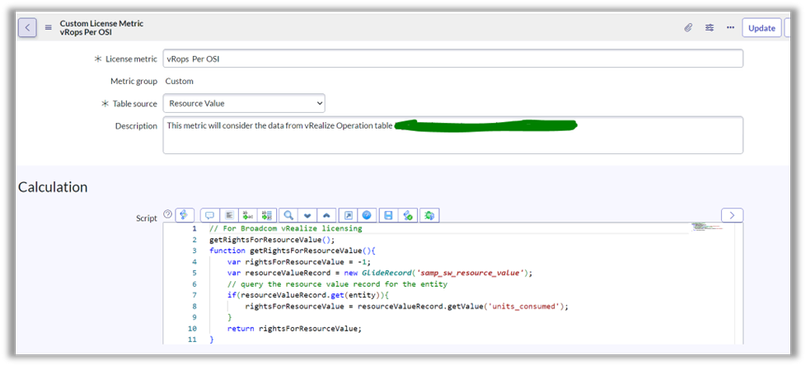Open attachments with the paperclip icon
The image size is (806, 366).
[x=688, y=28]
